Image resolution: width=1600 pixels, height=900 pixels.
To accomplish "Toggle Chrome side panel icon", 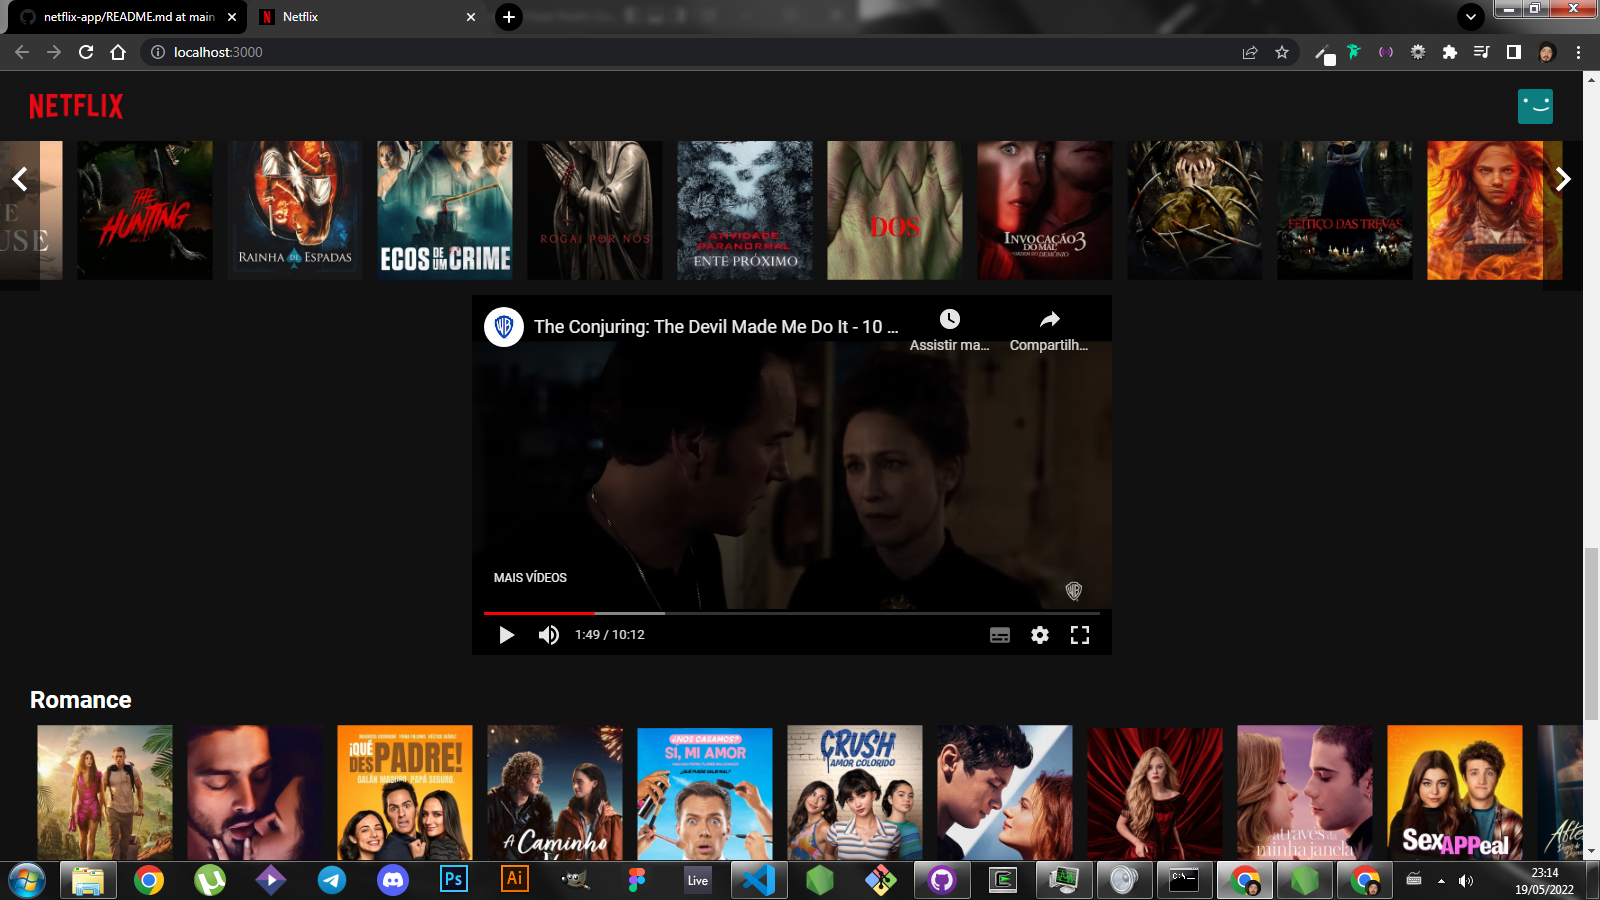I will pos(1514,52).
